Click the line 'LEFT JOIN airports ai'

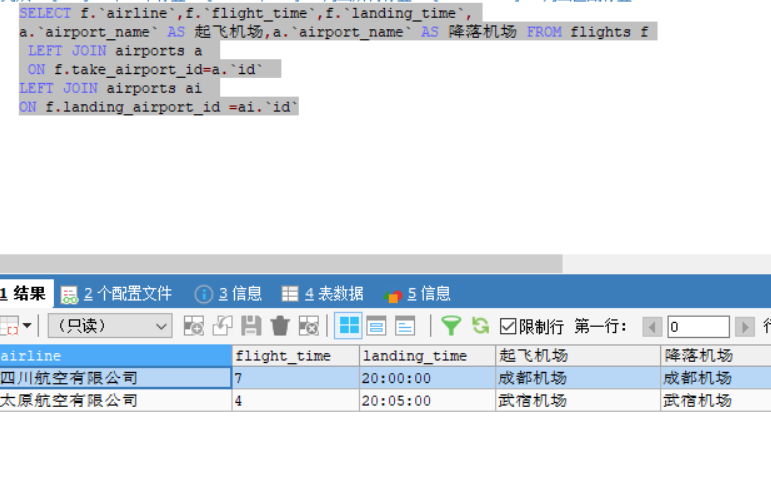[x=111, y=88]
